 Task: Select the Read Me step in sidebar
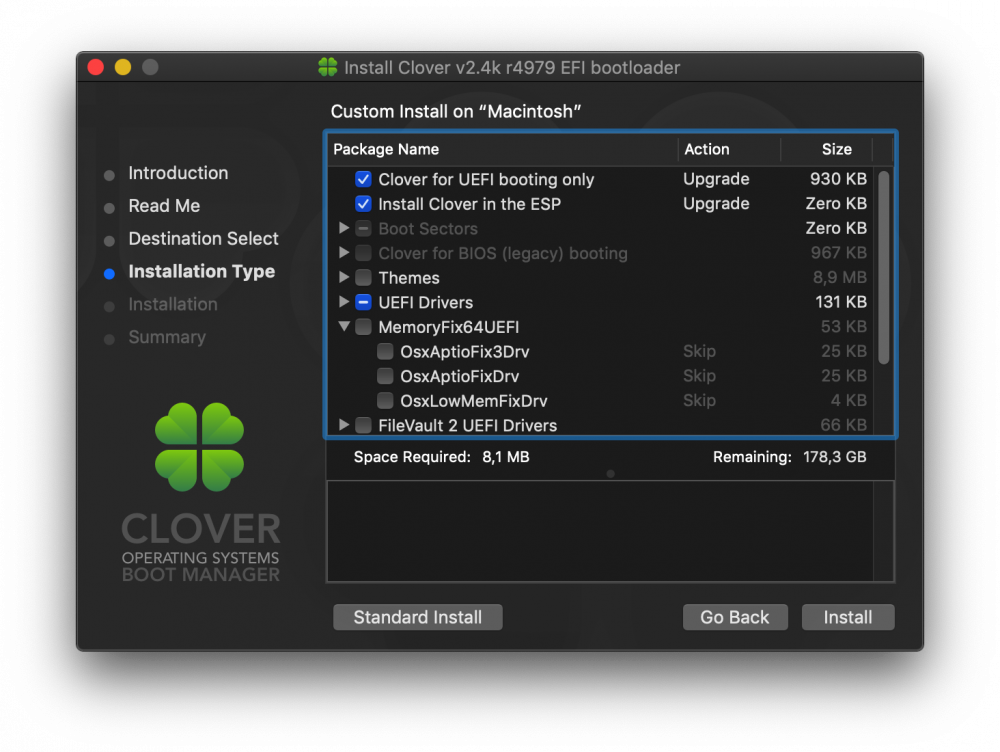164,206
